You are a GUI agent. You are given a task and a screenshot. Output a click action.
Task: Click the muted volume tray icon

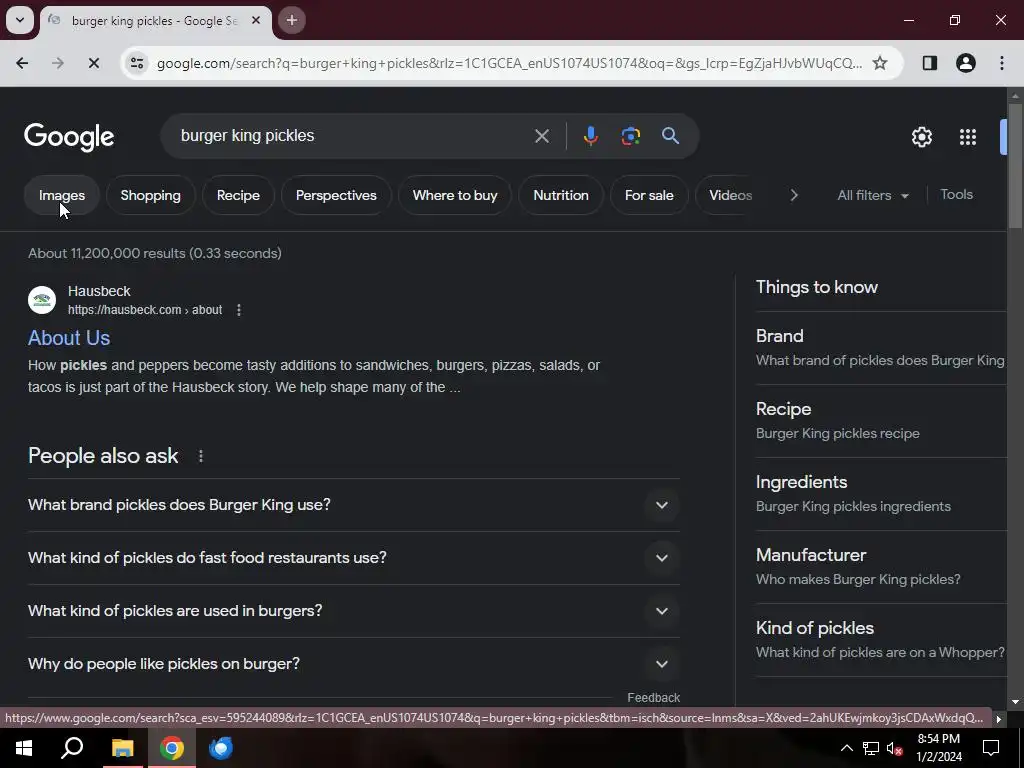[895, 748]
